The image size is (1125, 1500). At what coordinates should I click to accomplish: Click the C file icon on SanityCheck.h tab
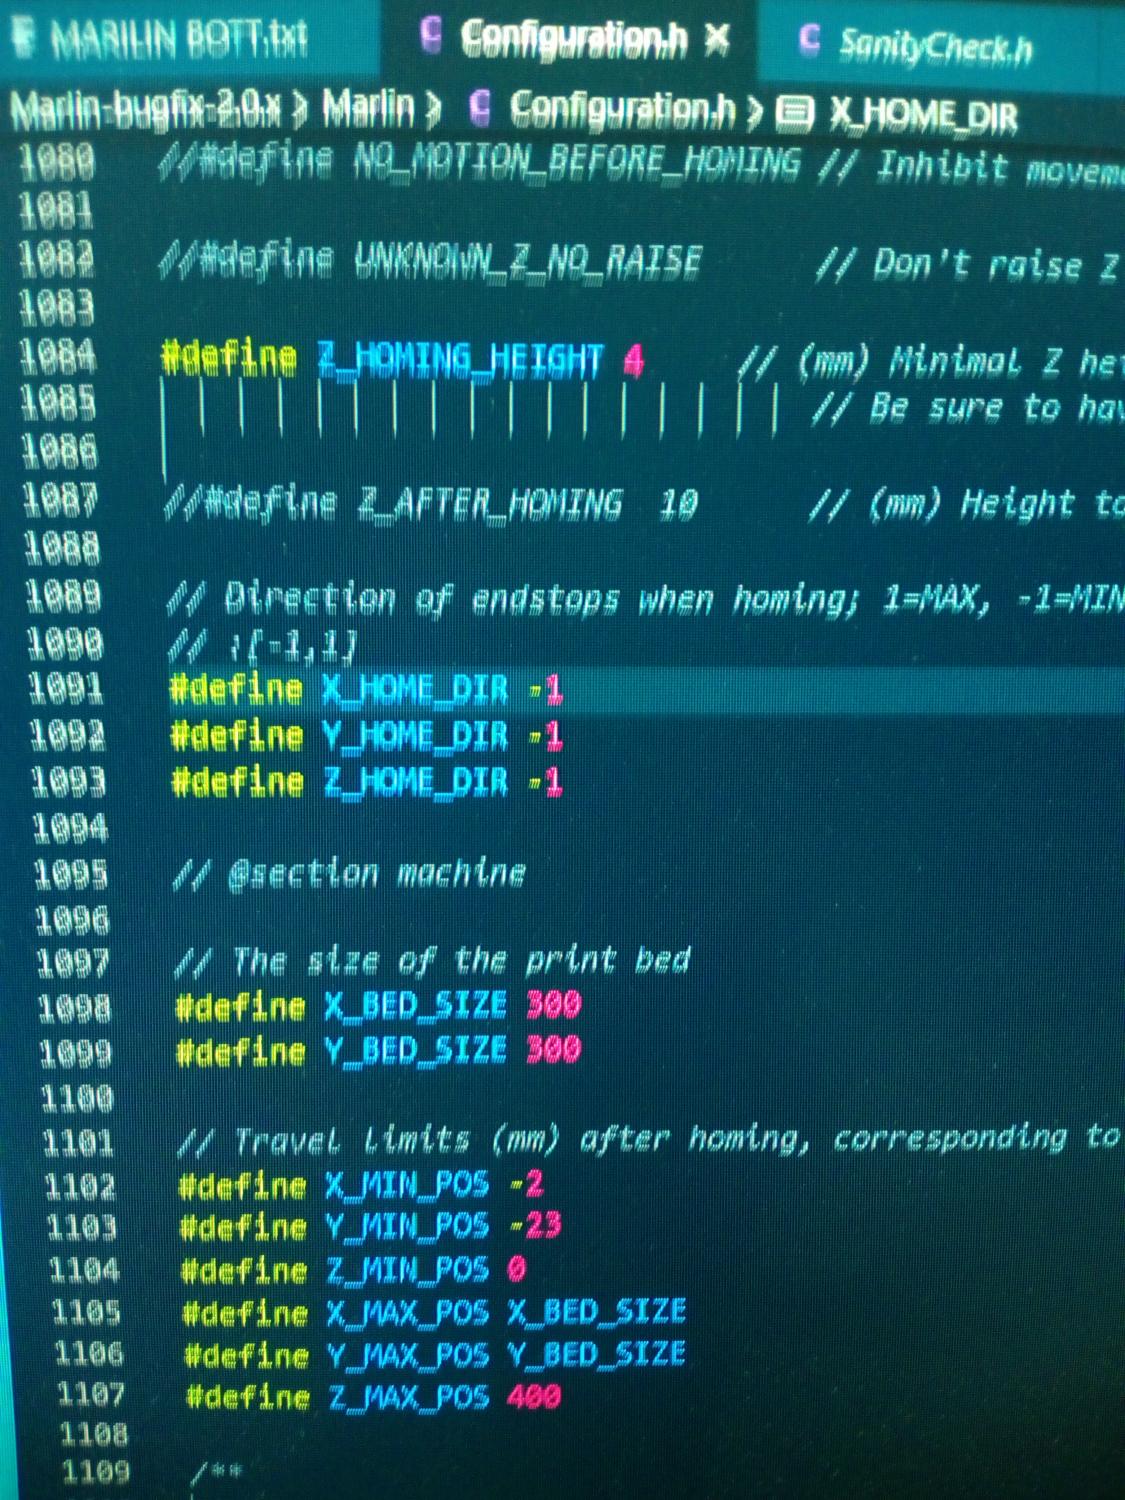click(x=808, y=40)
